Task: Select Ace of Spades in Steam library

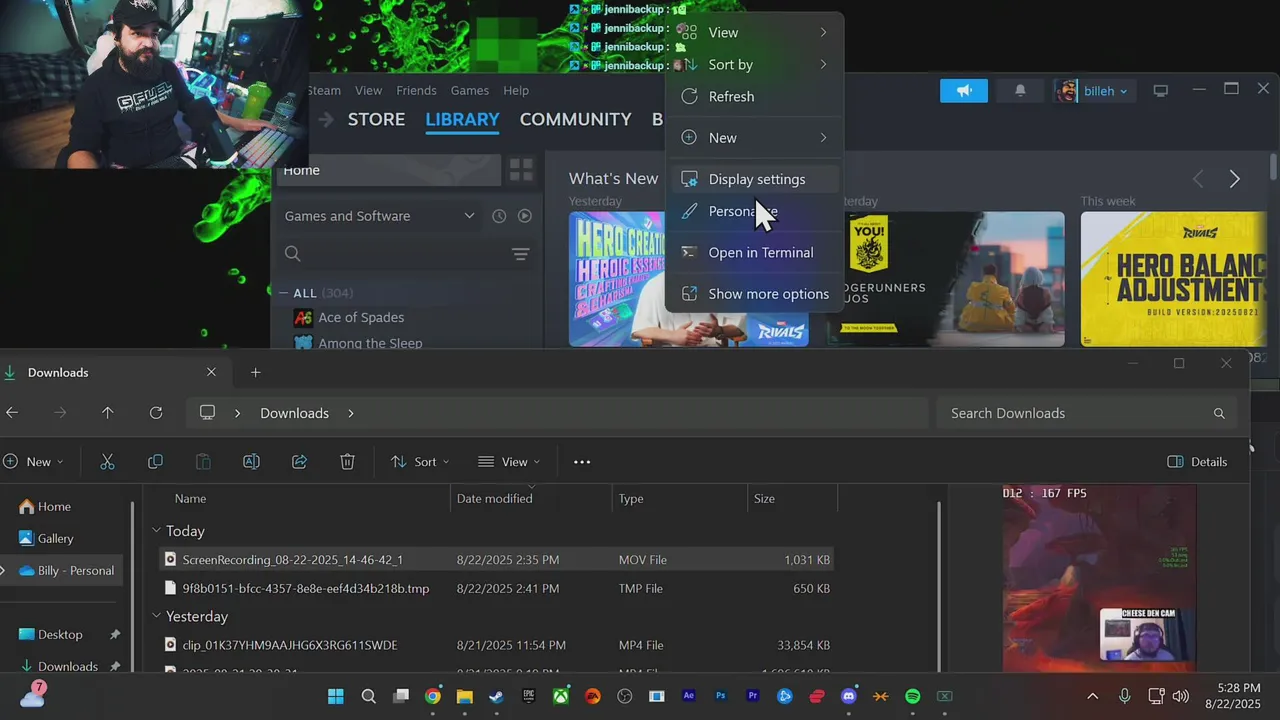Action: (x=361, y=317)
